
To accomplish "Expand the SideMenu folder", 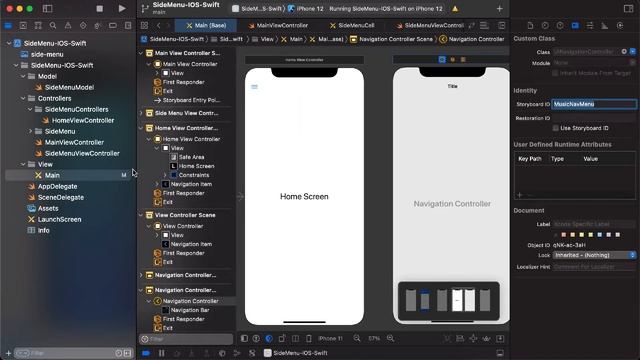I will (30, 131).
